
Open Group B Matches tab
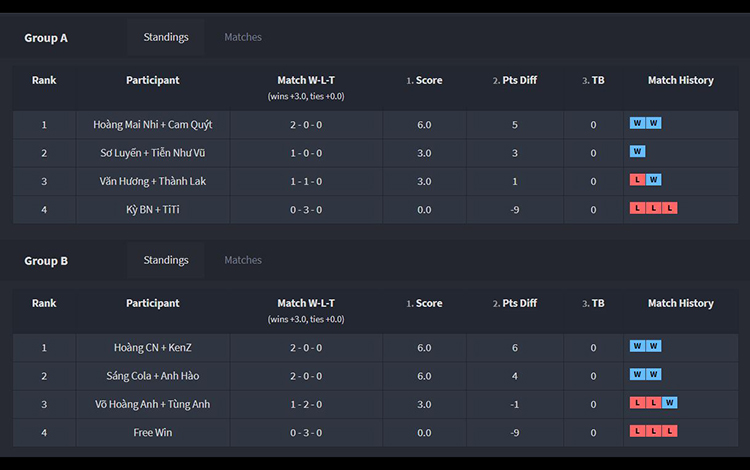coord(243,260)
